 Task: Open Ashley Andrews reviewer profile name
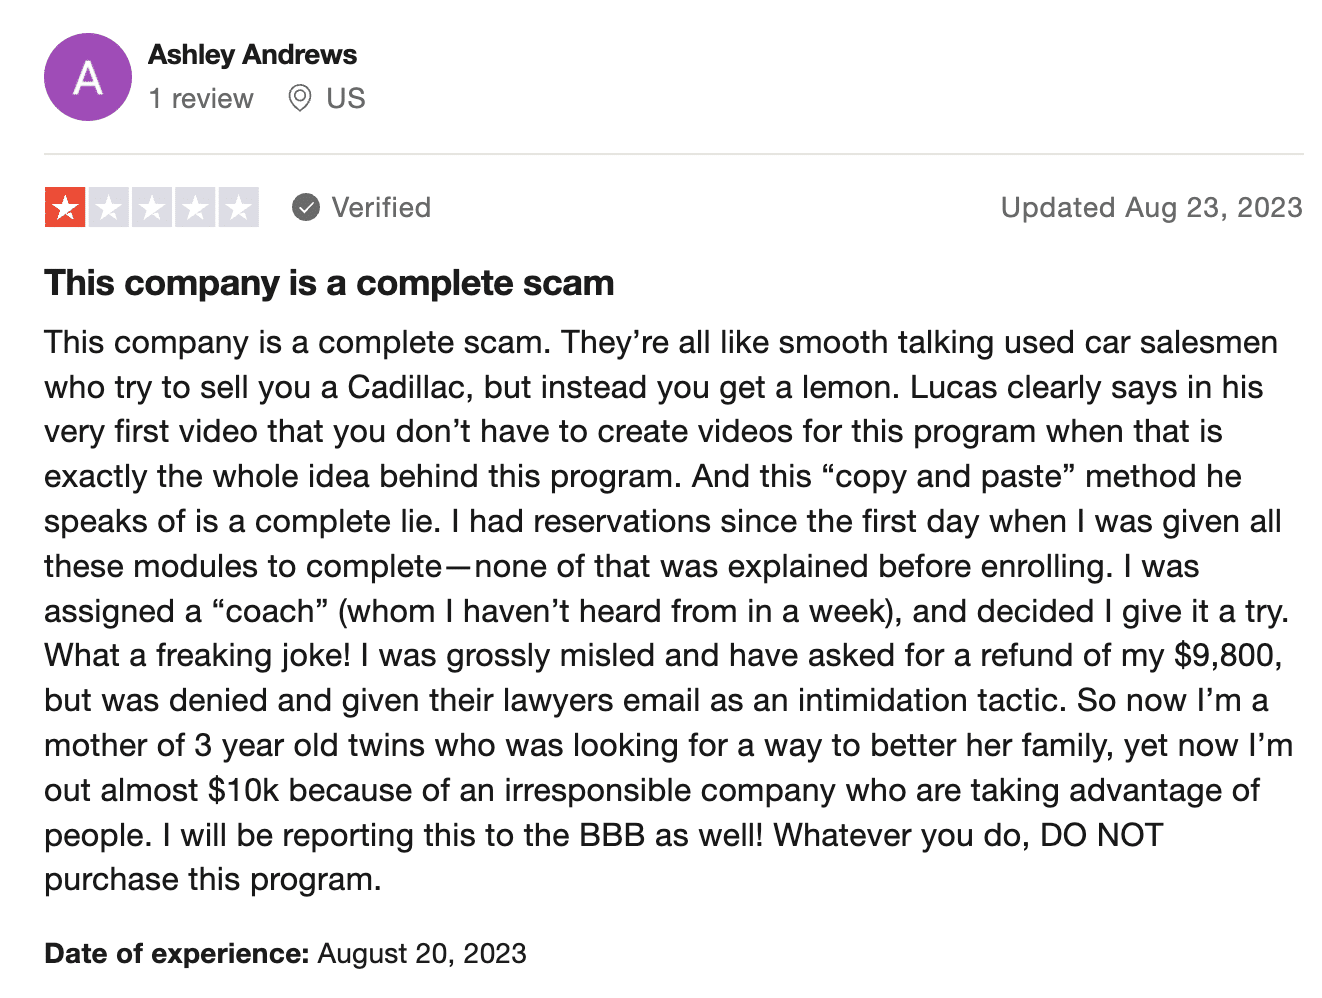252,55
